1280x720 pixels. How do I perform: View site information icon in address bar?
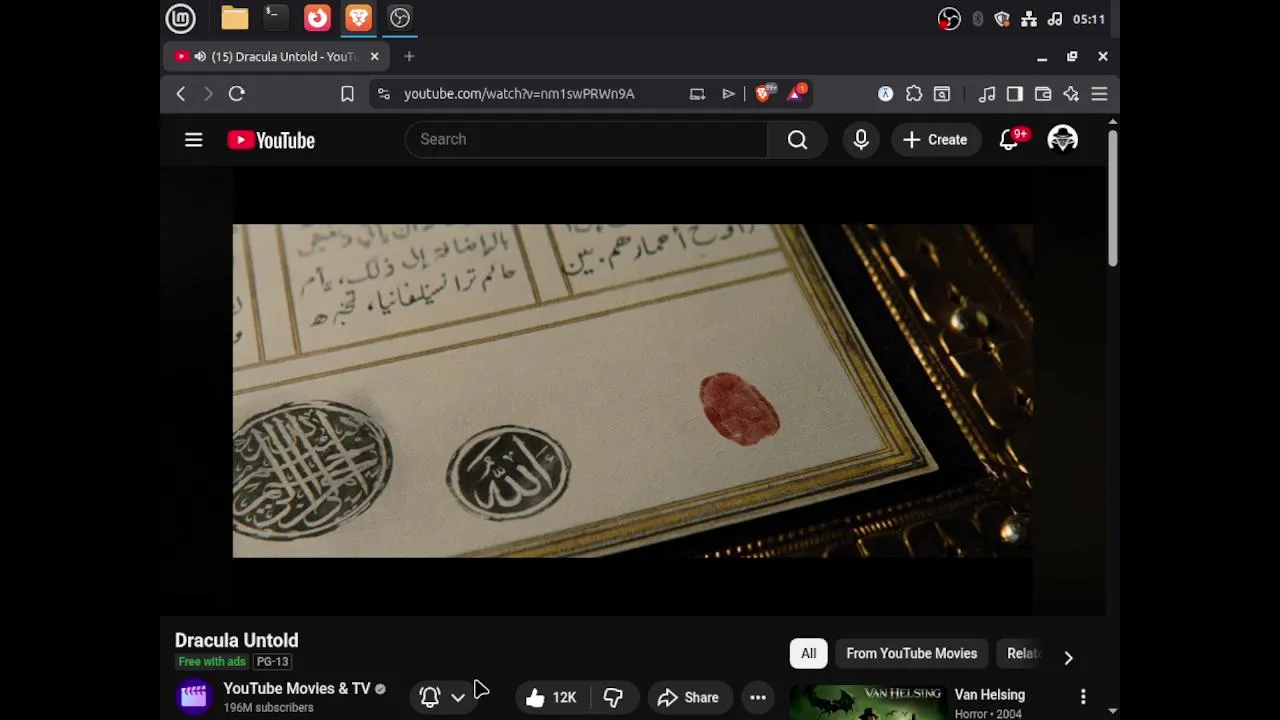point(384,94)
